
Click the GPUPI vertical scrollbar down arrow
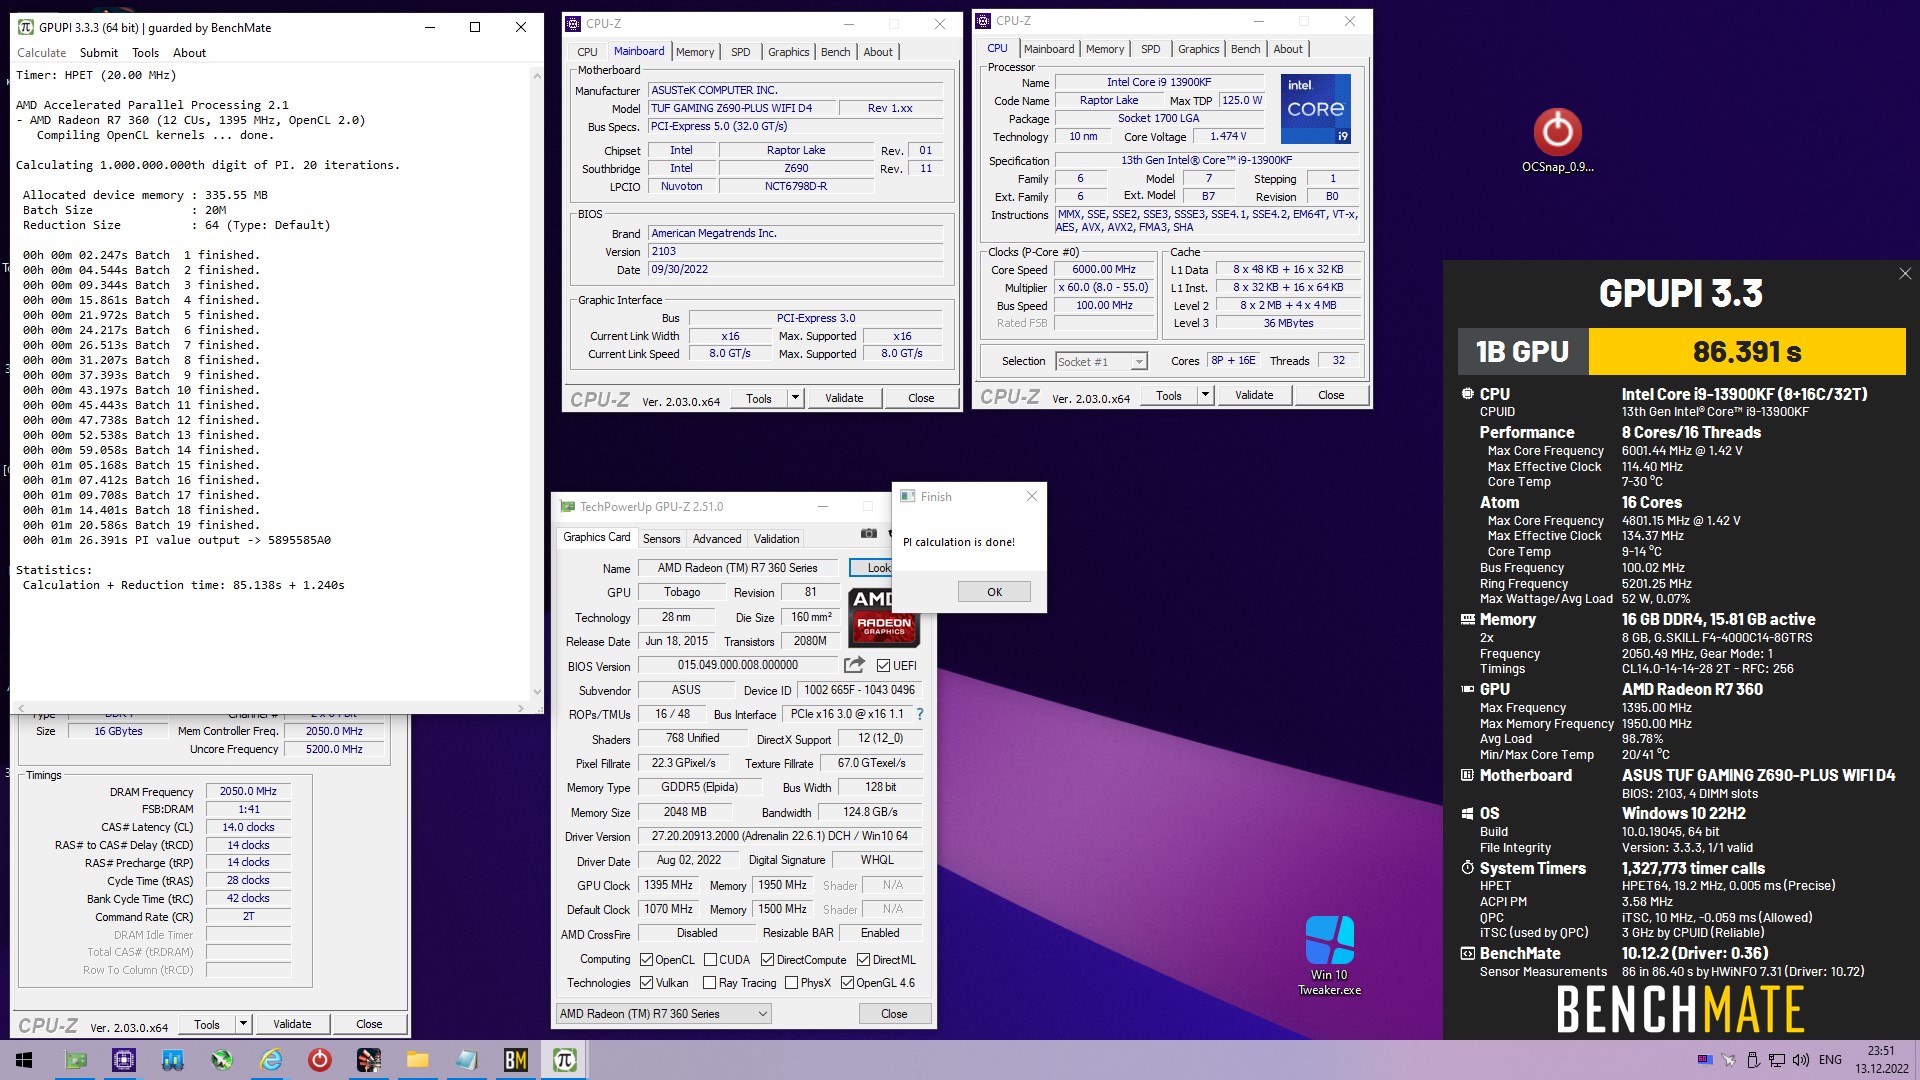tap(536, 691)
